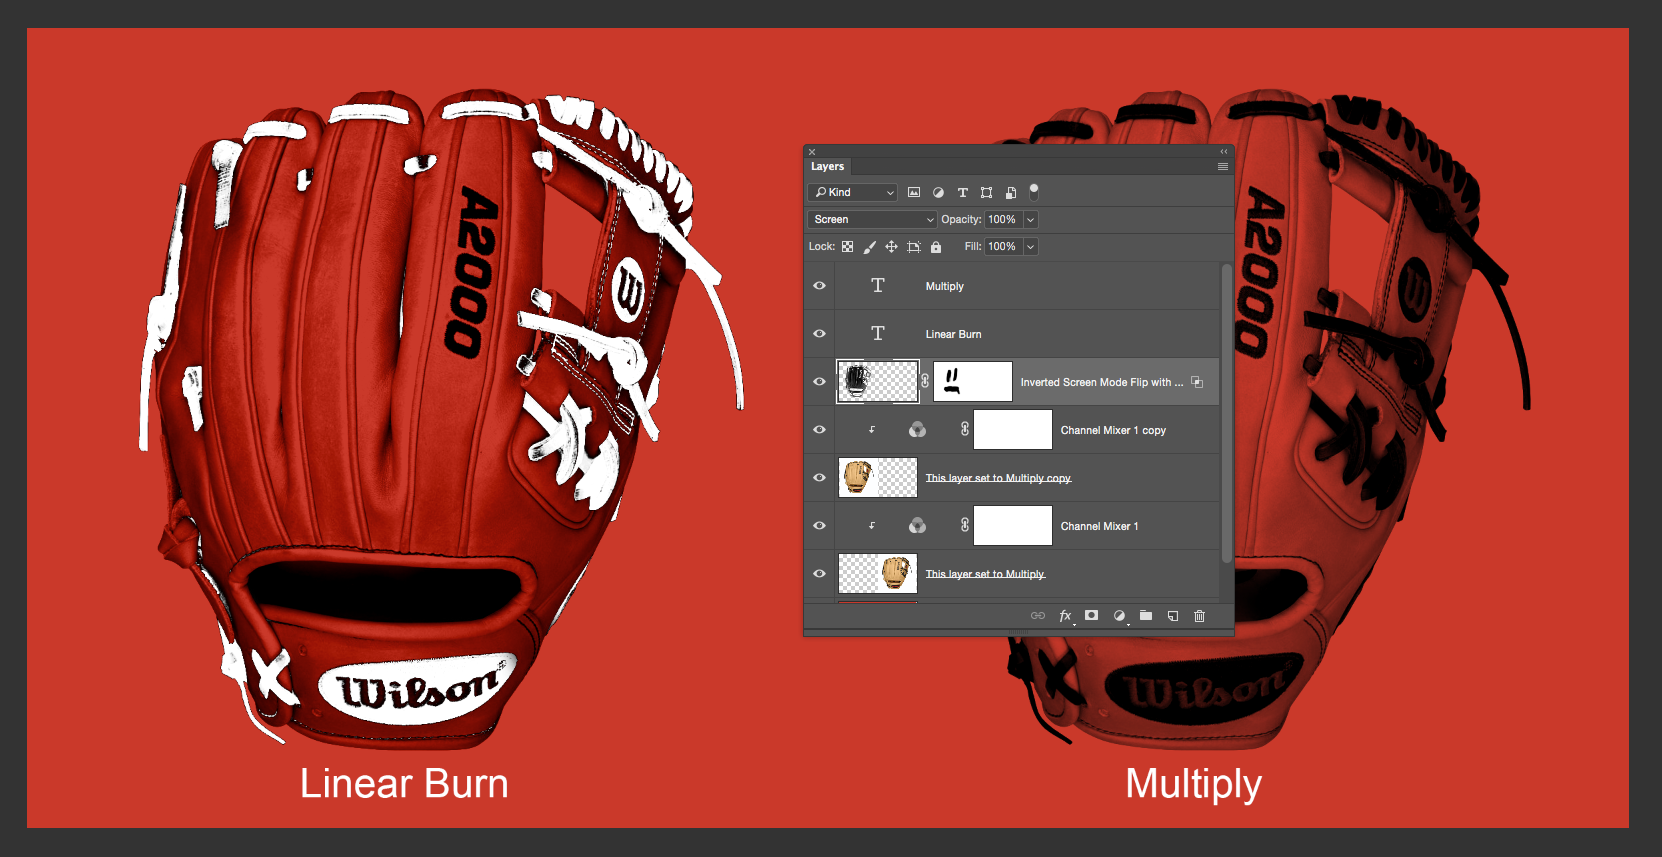Click Inverted Screen layer mask thumbnail
Screen dimensions: 1662x857
(x=973, y=382)
